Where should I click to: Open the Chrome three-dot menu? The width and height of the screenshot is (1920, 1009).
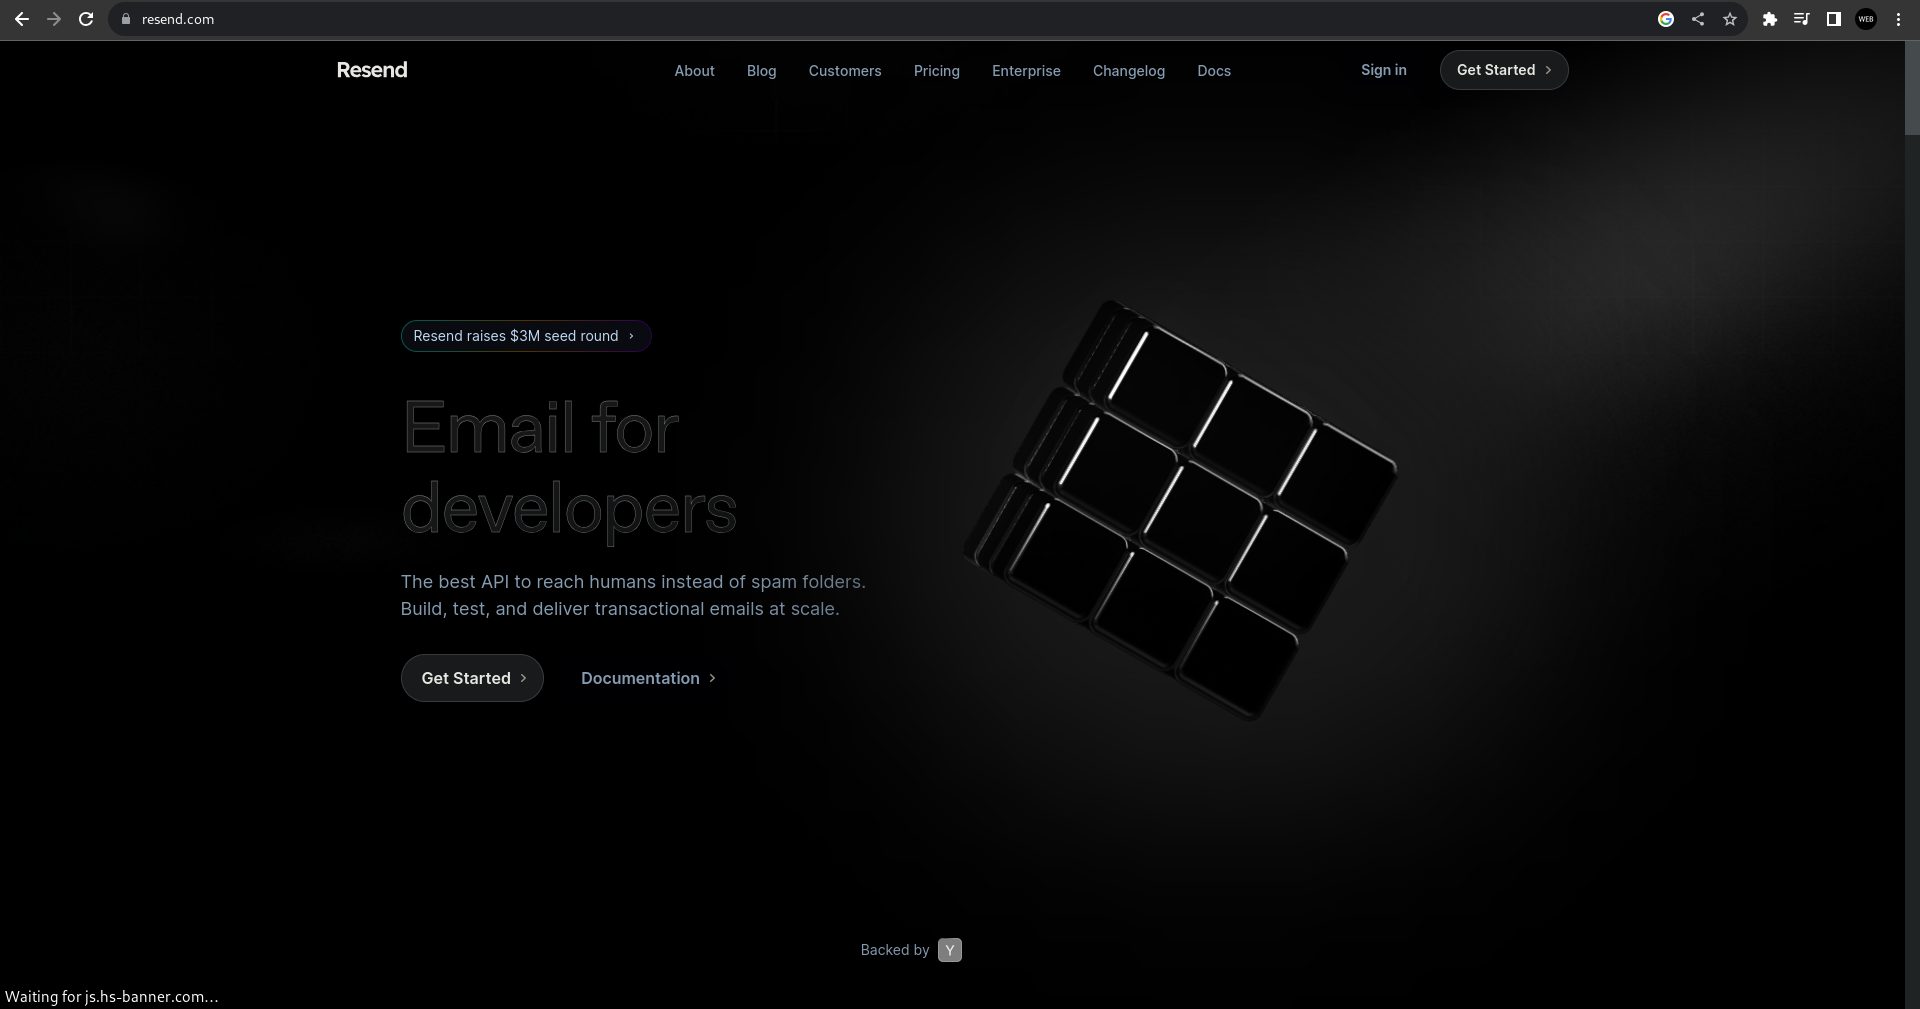(1898, 19)
